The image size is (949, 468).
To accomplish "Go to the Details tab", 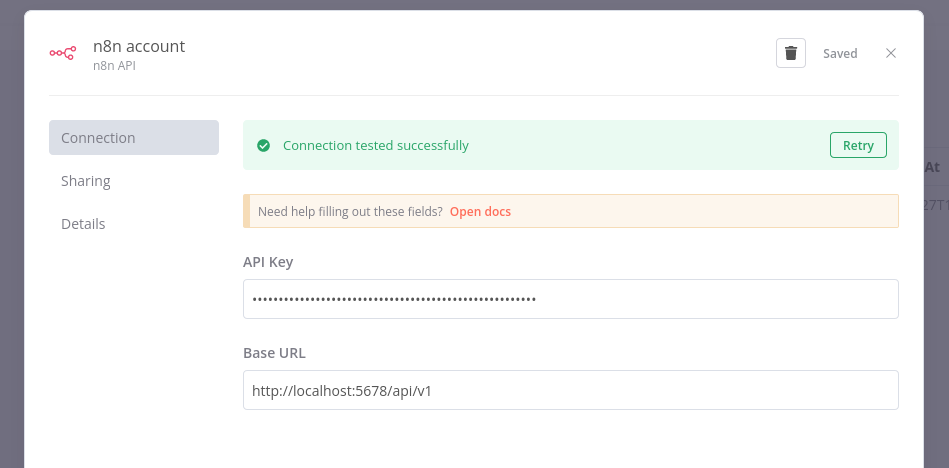I will 83,224.
